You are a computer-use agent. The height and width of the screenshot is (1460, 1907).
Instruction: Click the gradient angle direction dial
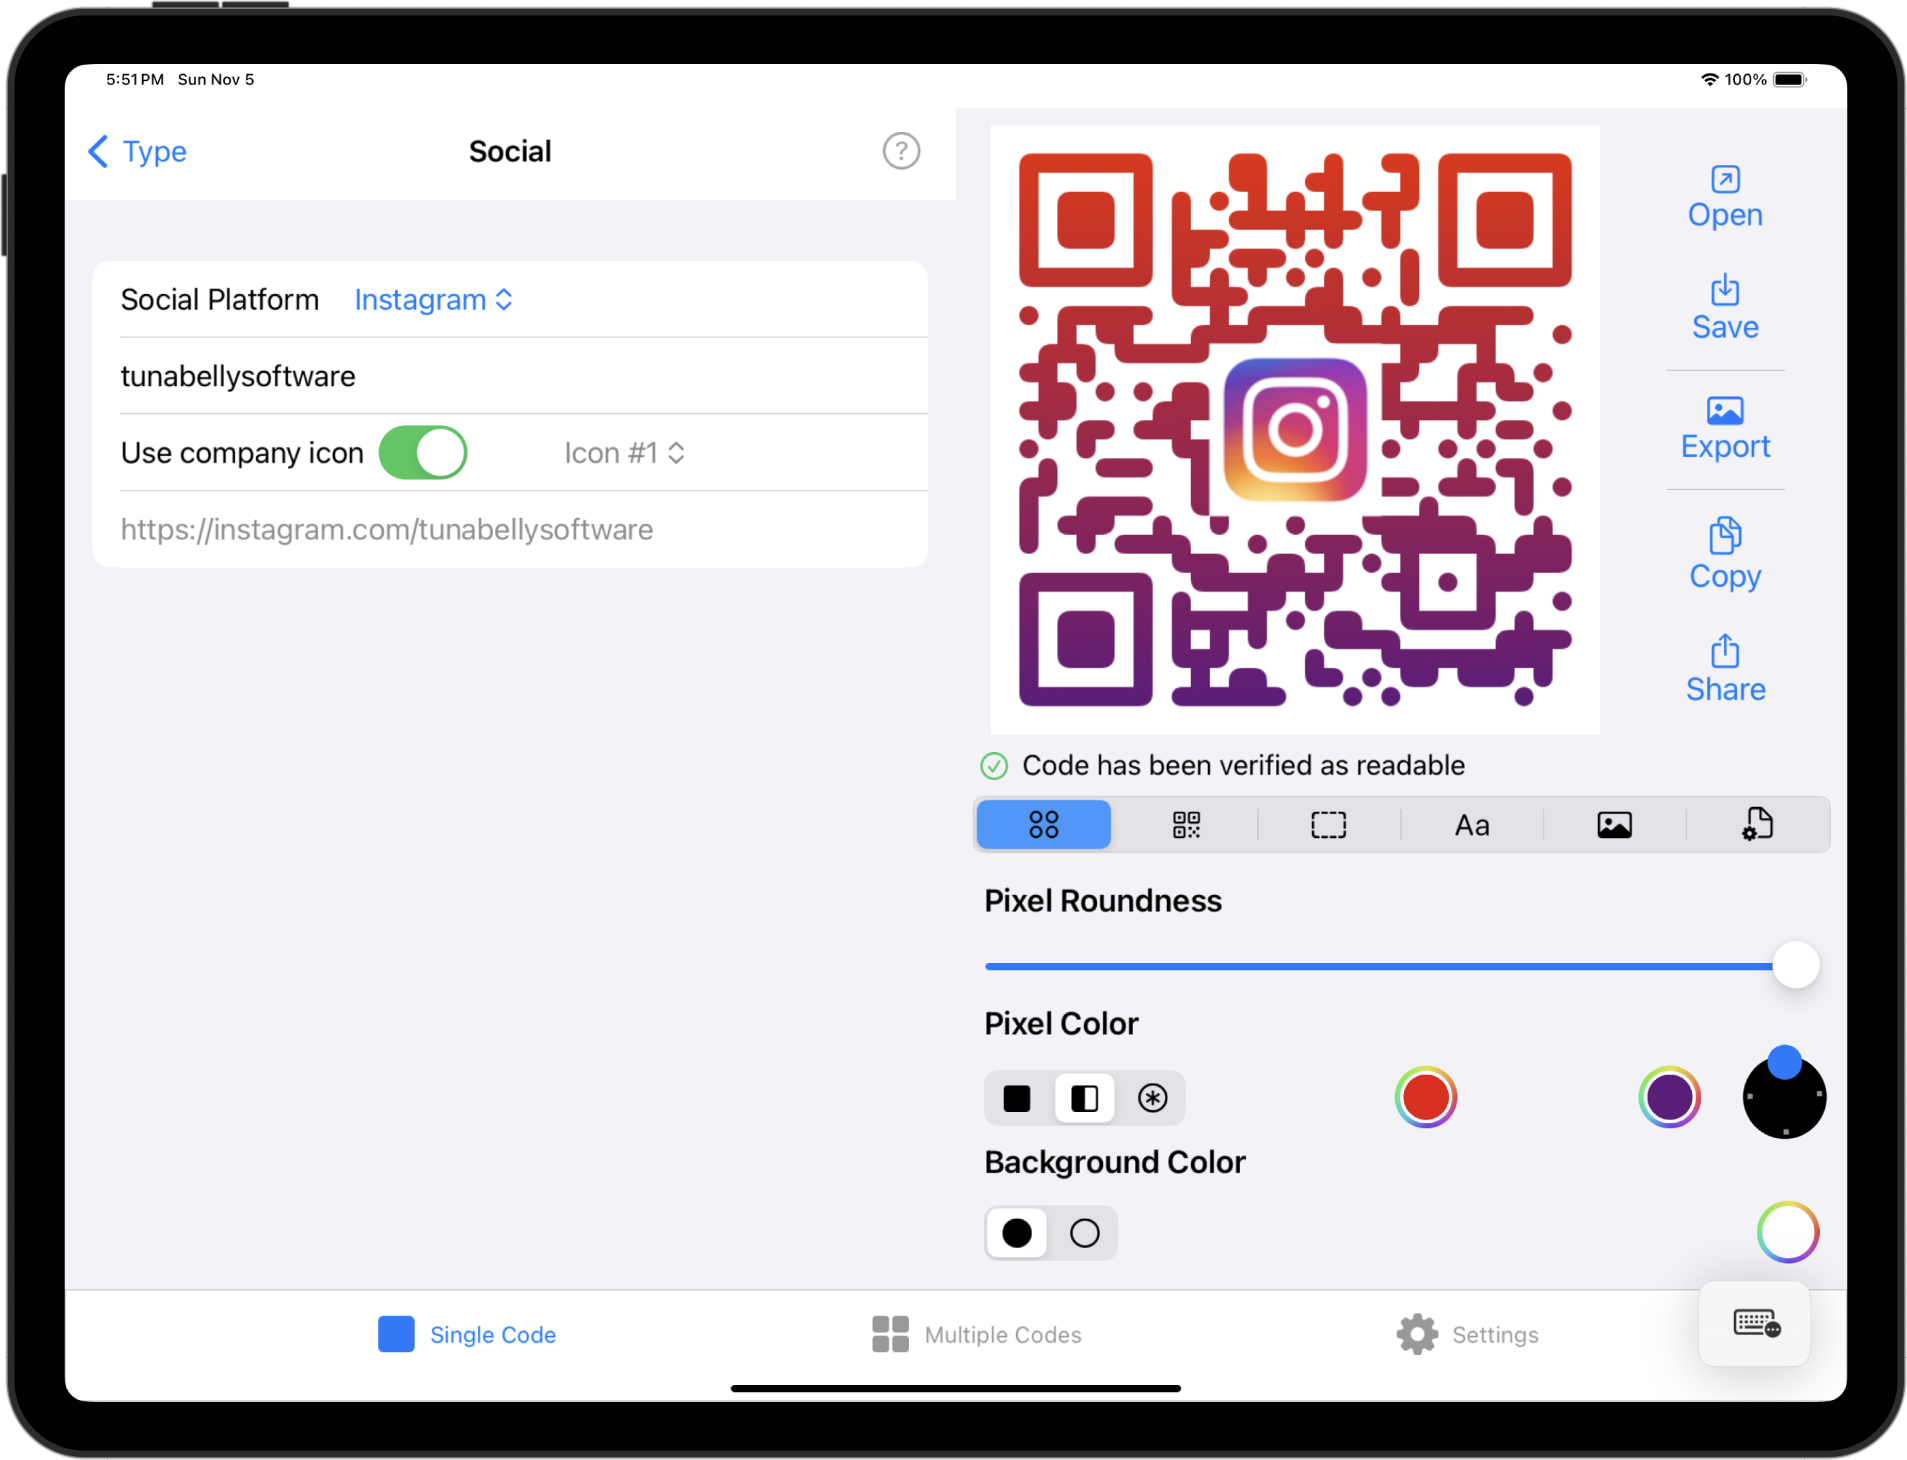[x=1784, y=1095]
